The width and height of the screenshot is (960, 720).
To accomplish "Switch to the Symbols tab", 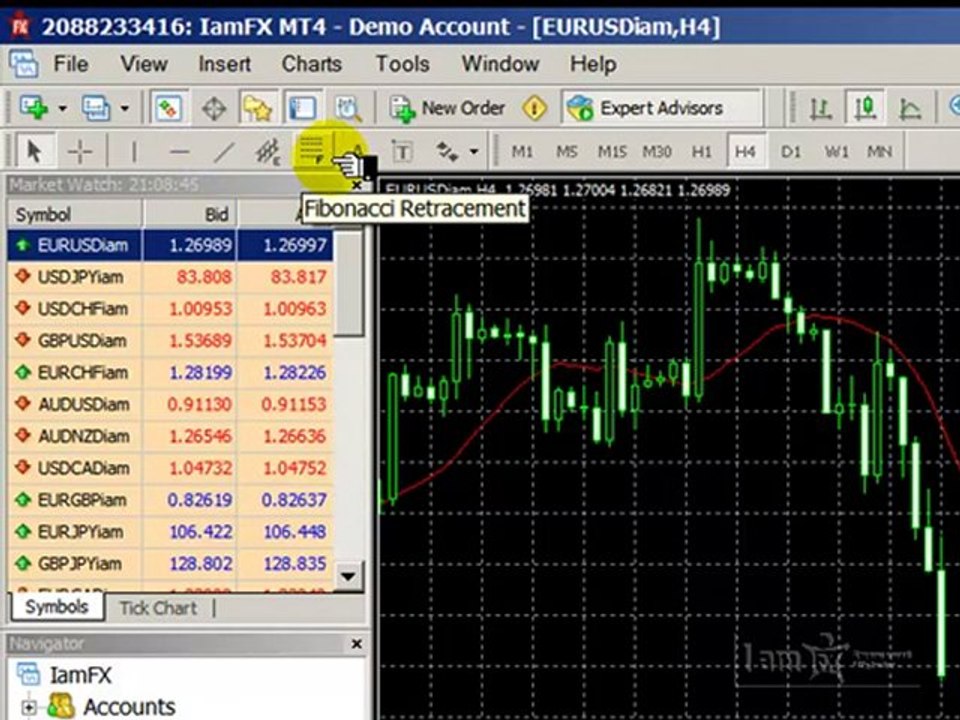I will pos(57,607).
